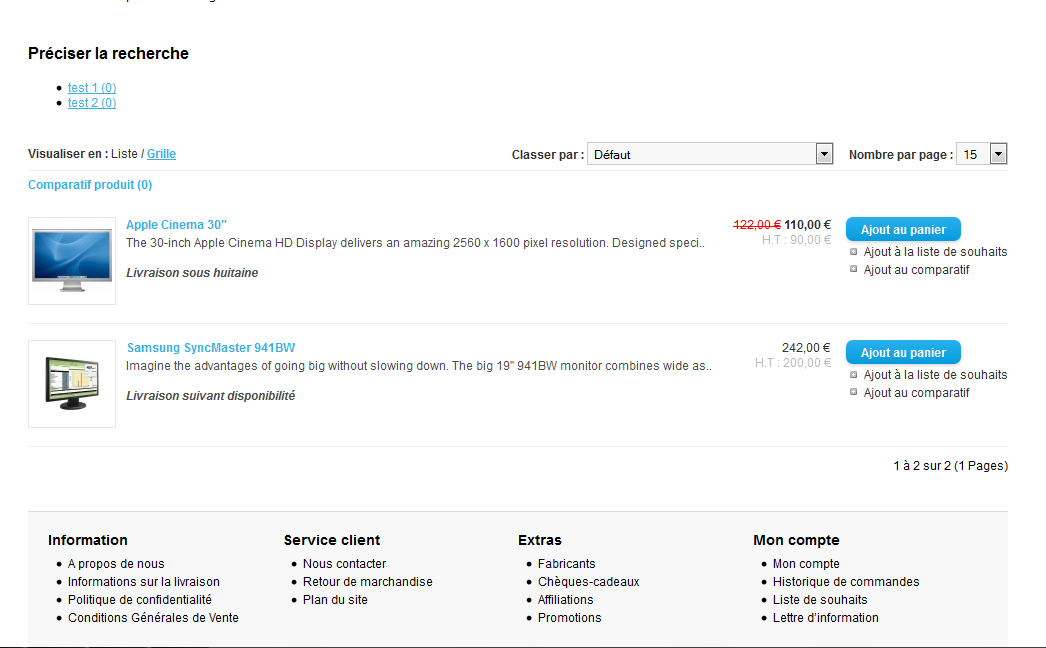The width and height of the screenshot is (1046, 648).
Task: Click the Apple Cinema 30" product thumbnail
Action: point(72,261)
